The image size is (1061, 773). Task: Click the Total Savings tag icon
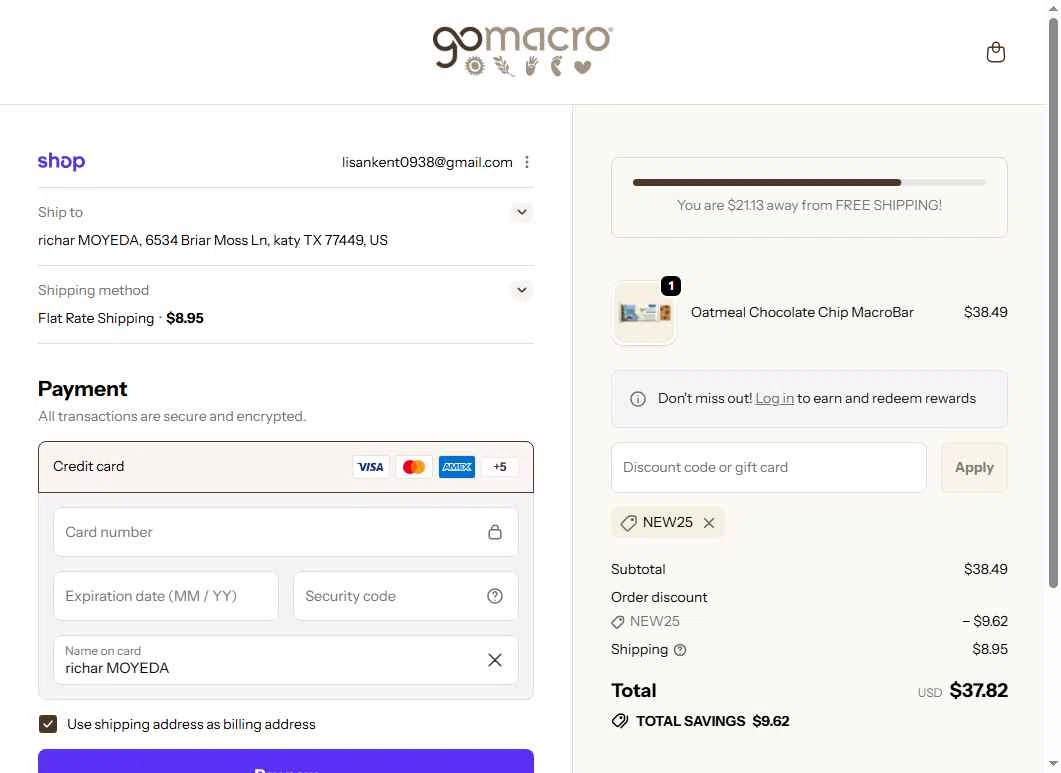coord(620,721)
